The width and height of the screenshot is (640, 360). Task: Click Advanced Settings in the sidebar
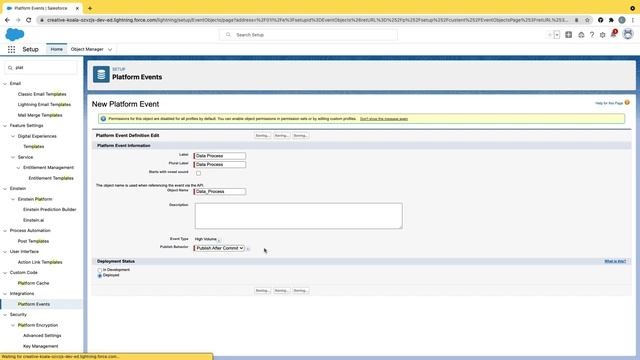coord(42,336)
